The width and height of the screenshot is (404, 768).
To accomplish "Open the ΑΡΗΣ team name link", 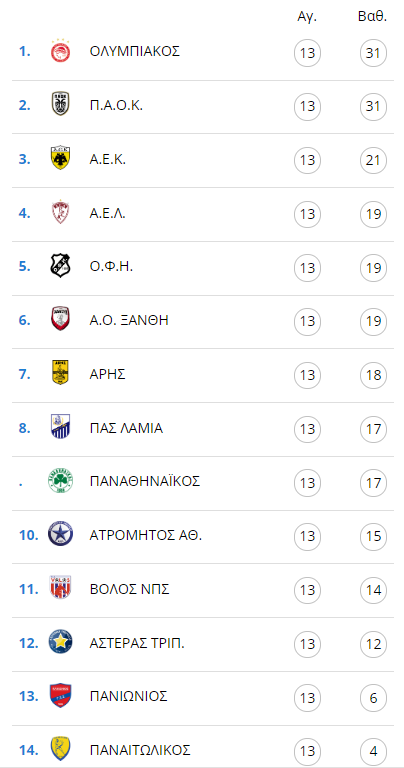I will [108, 374].
